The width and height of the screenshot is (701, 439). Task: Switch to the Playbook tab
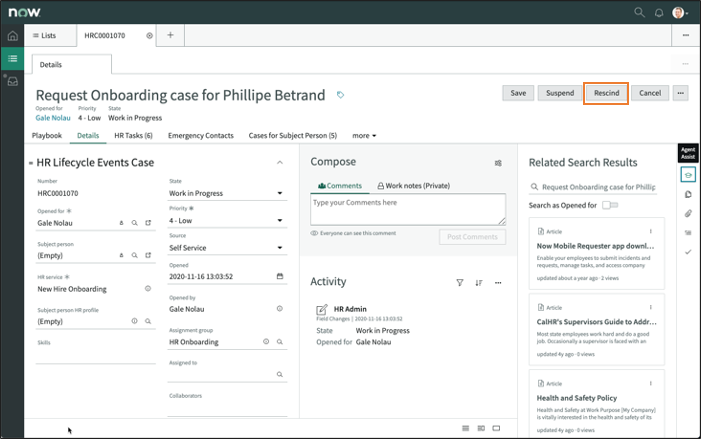[x=47, y=135]
